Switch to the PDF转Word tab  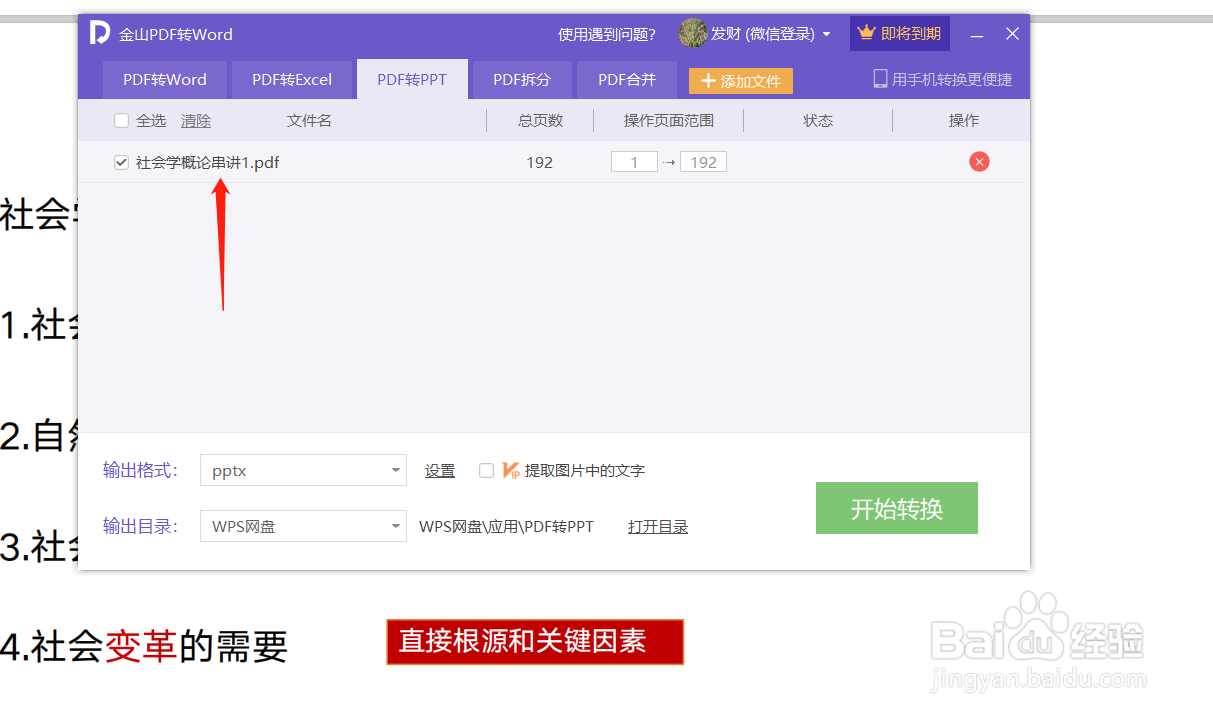(165, 80)
